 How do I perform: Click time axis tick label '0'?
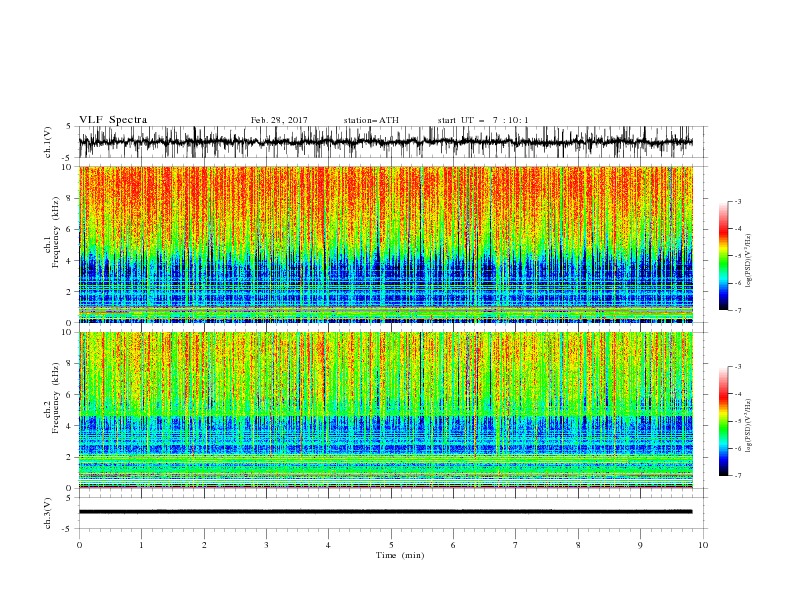click(79, 545)
